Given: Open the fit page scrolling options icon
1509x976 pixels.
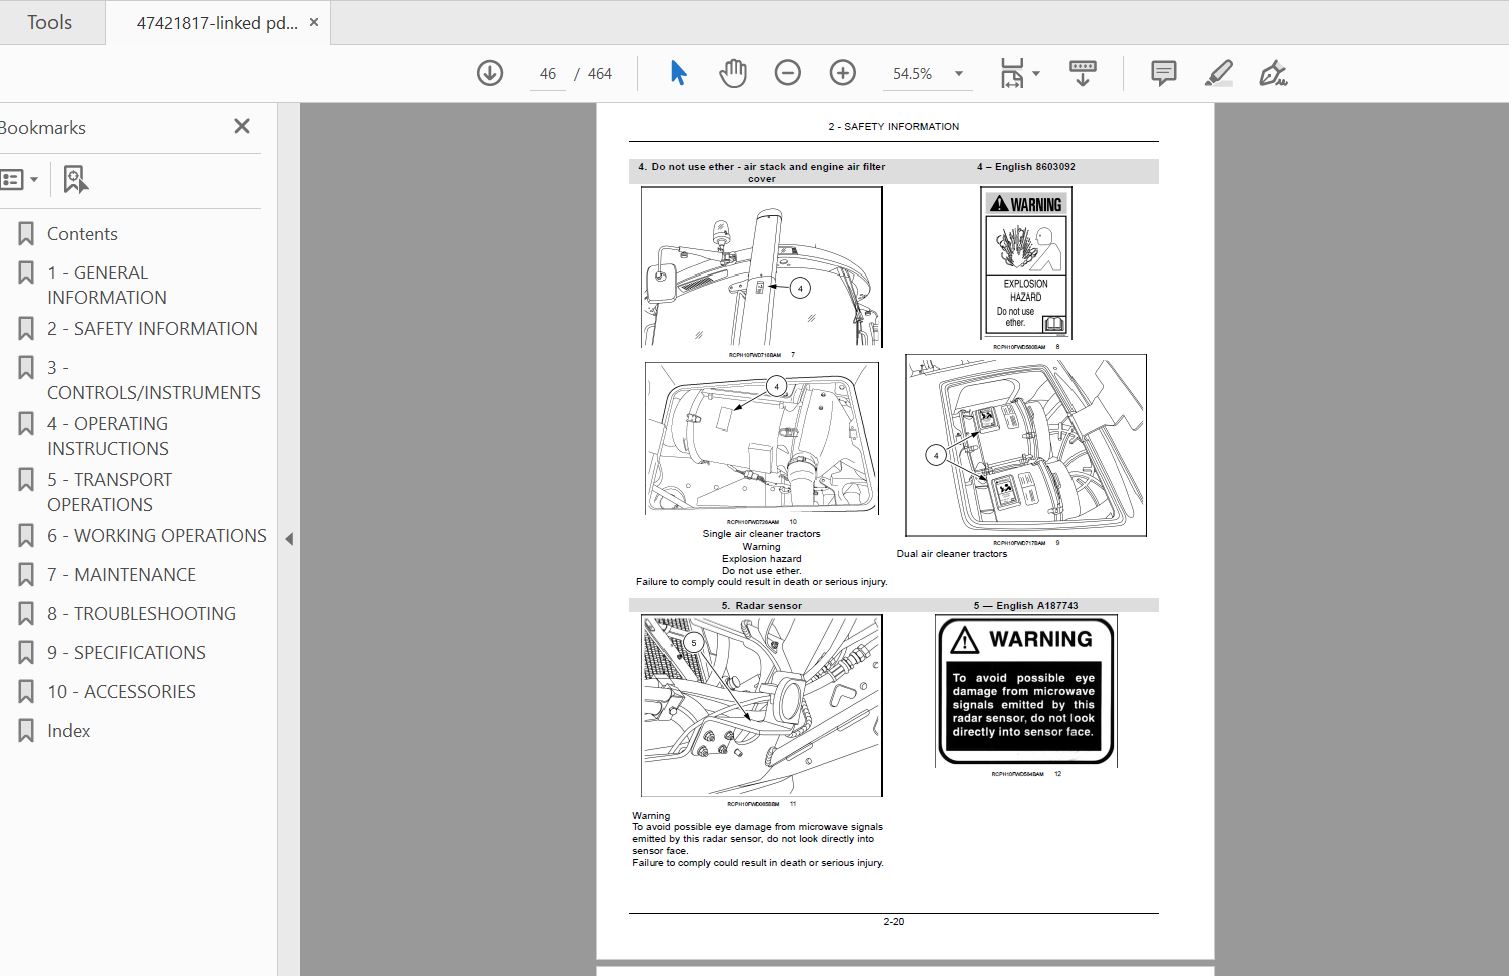Looking at the screenshot, I should pos(1012,73).
